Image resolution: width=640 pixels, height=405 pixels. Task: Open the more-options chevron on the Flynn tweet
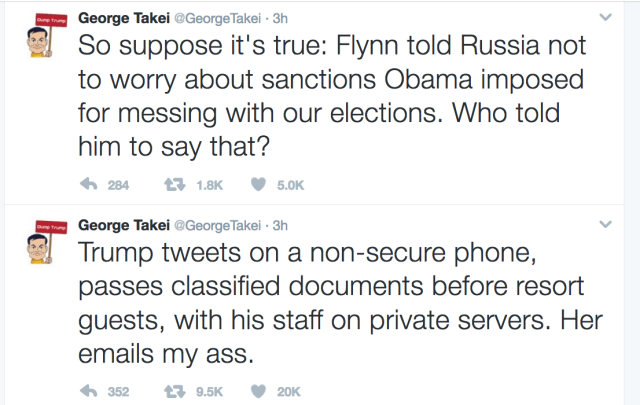[x=606, y=18]
